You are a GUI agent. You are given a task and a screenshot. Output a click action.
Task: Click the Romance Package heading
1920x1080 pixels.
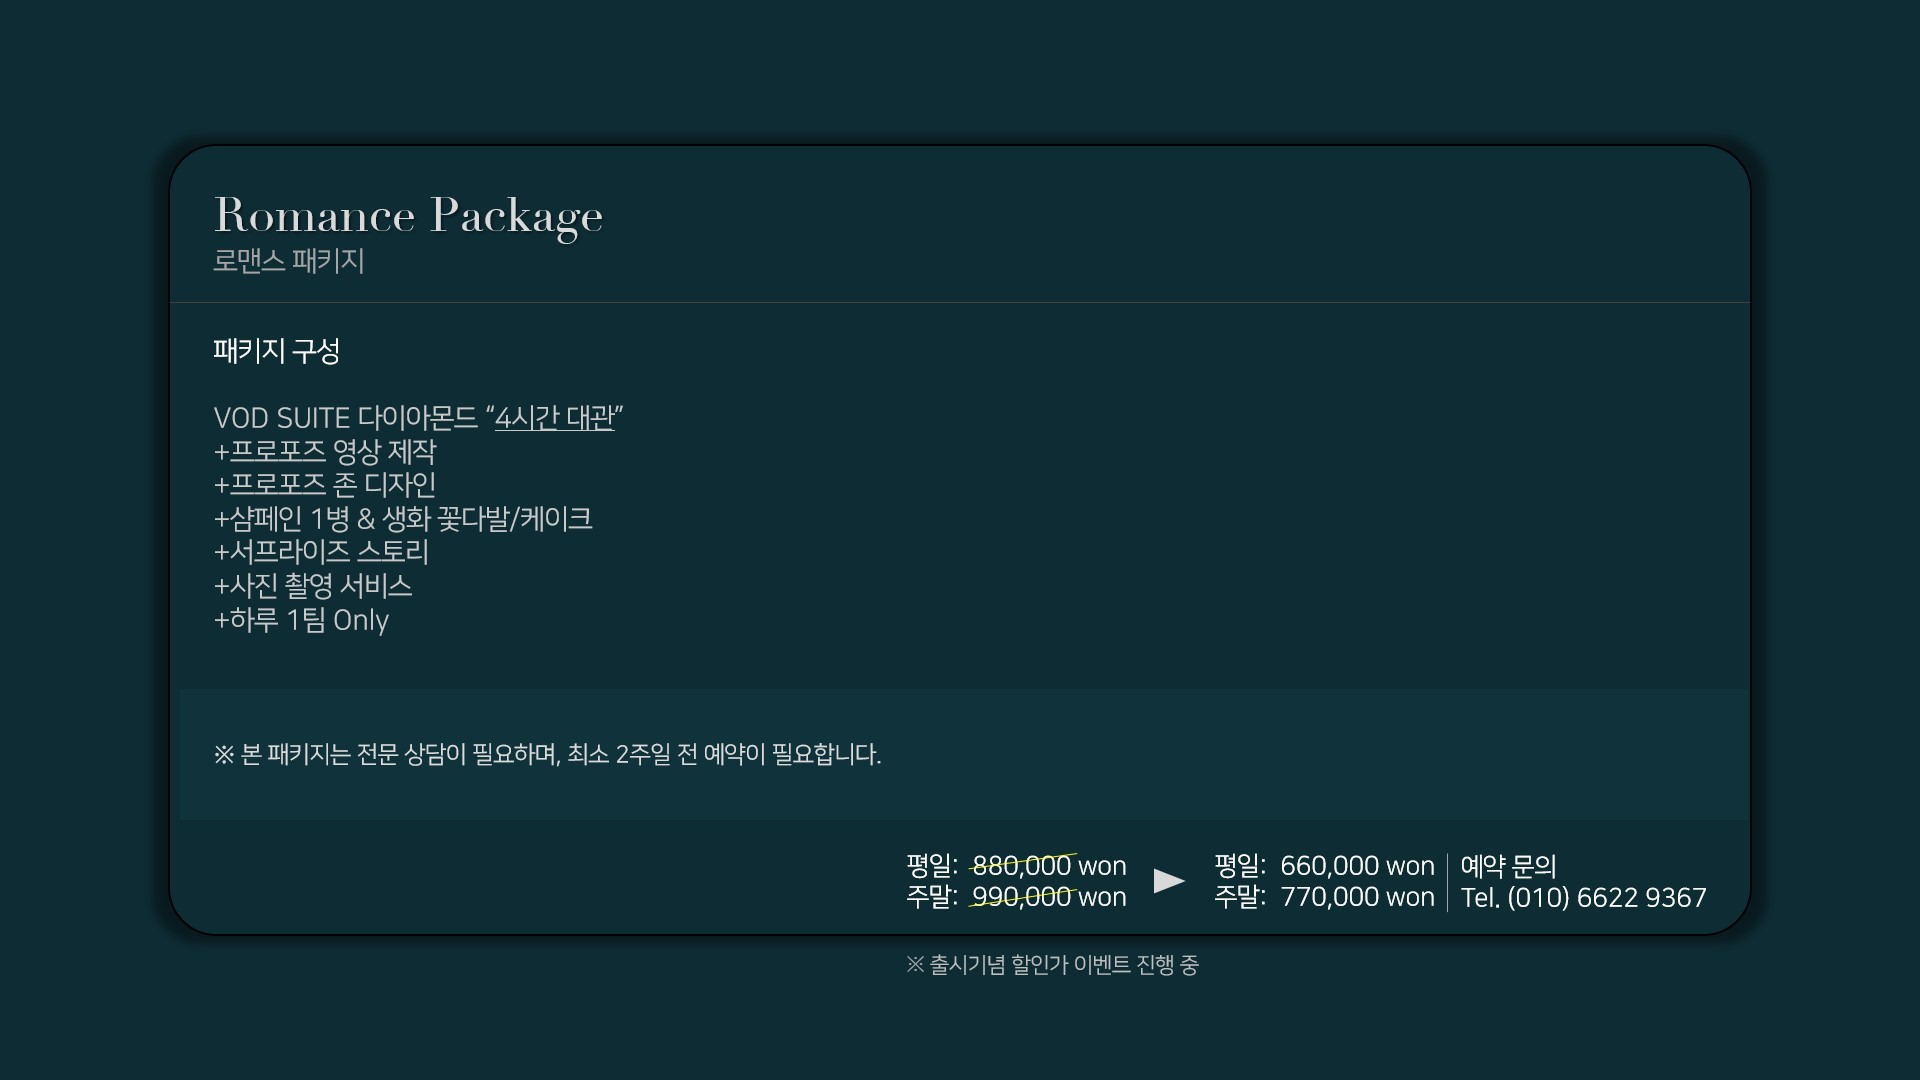(x=408, y=216)
